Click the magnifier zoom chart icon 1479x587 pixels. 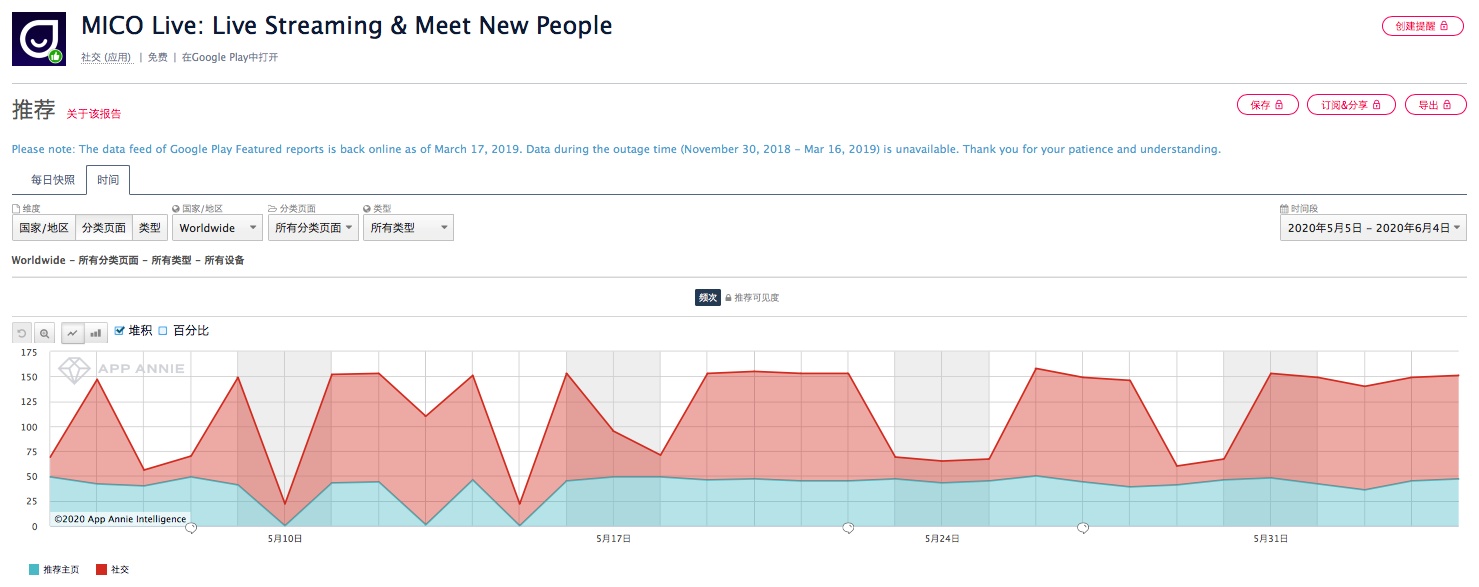tap(45, 333)
